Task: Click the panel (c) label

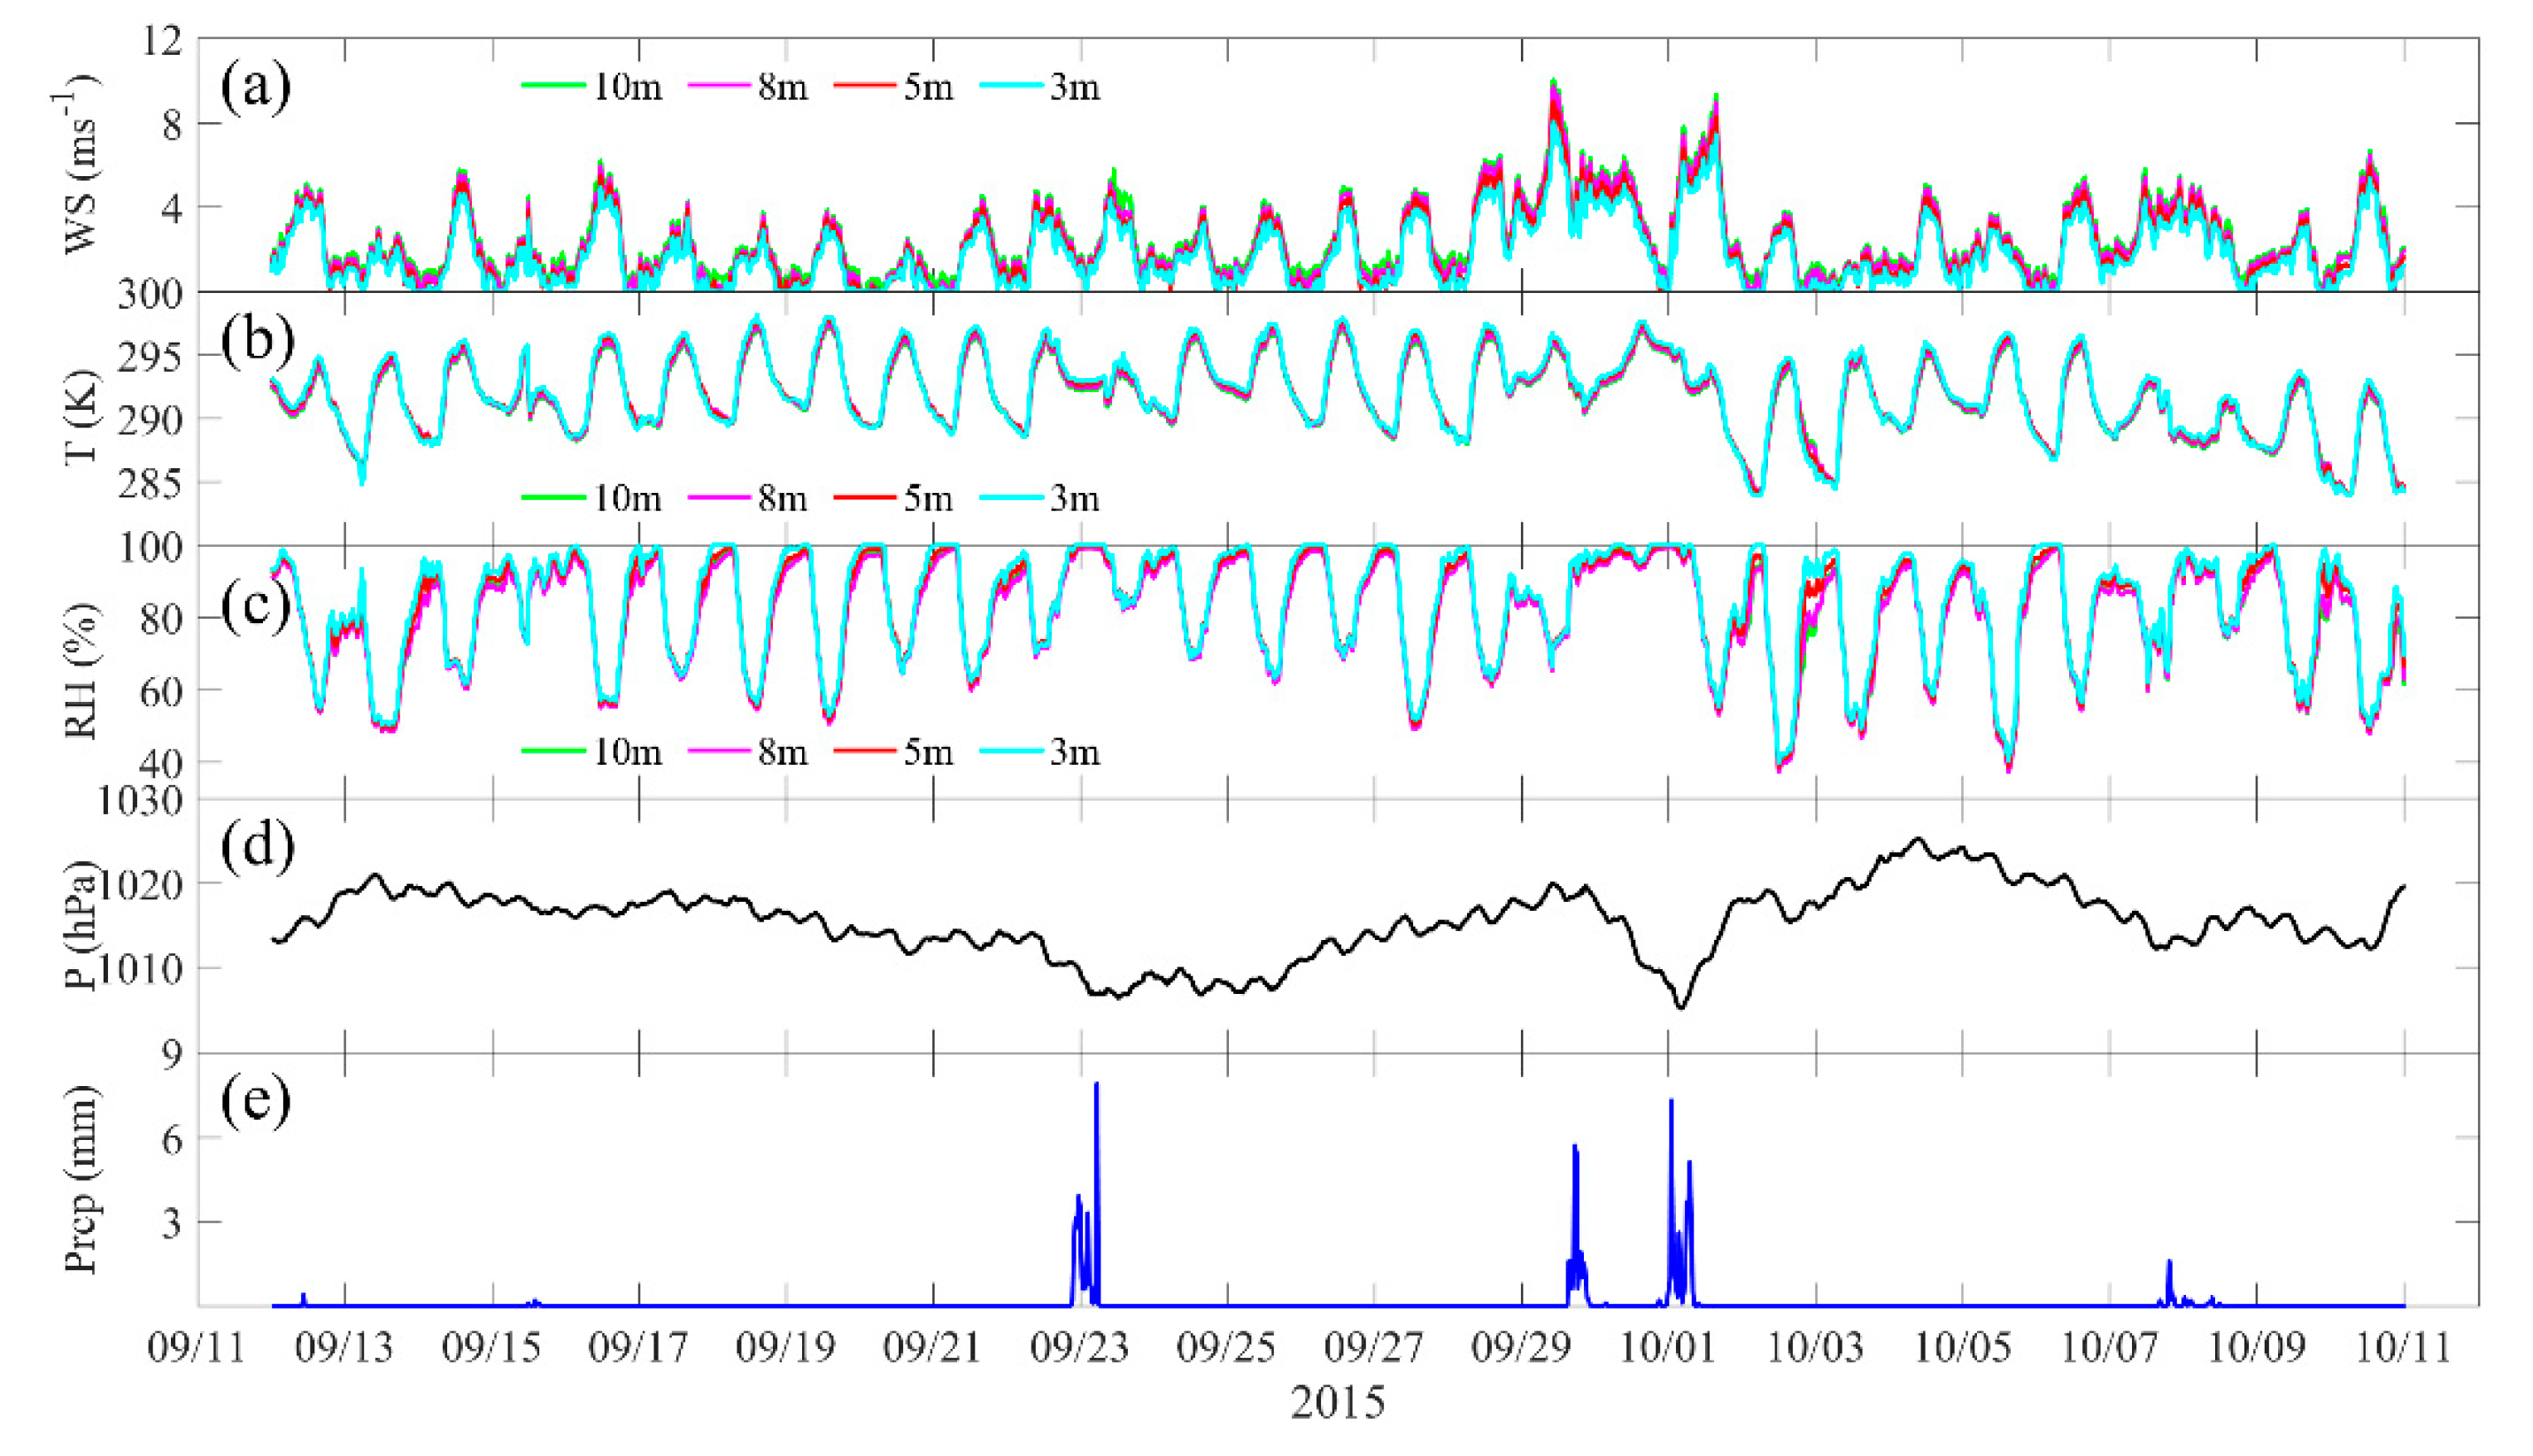Action: [x=256, y=607]
